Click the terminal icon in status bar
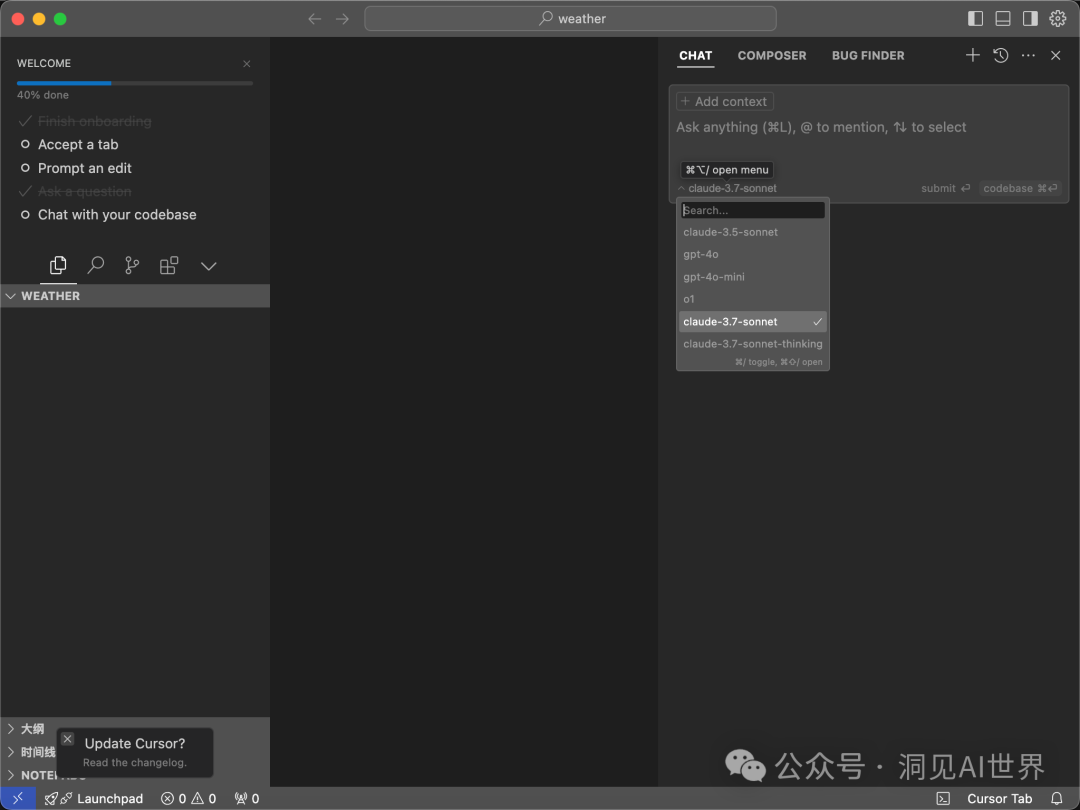Viewport: 1080px width, 810px height. coord(943,798)
